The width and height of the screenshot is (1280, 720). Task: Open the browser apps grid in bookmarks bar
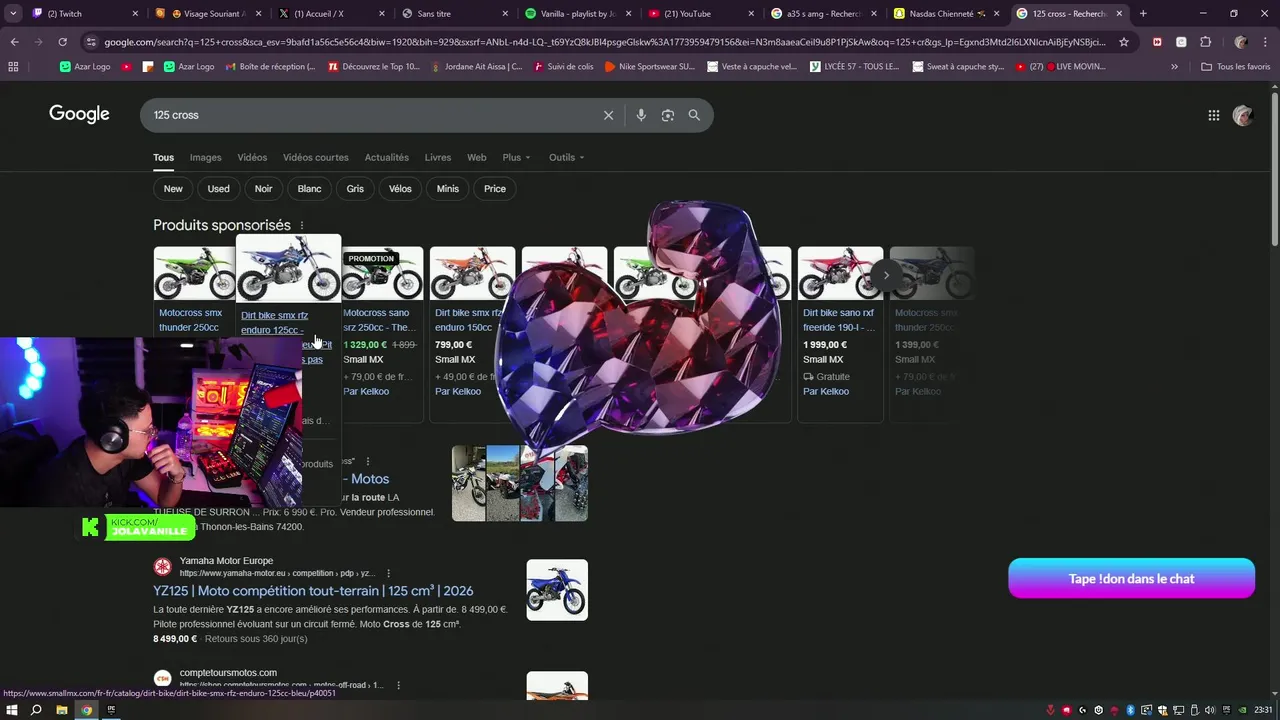coord(13,66)
